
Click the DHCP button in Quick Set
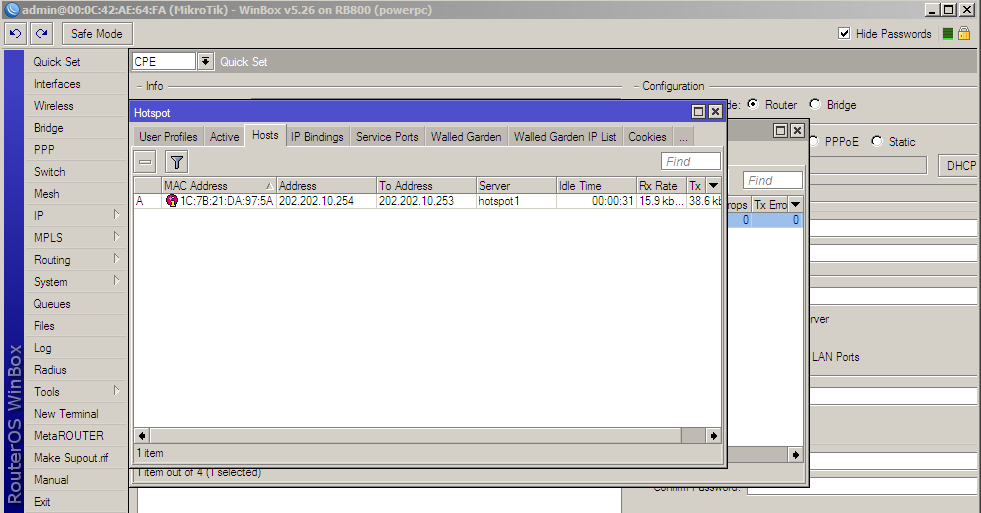(x=960, y=166)
